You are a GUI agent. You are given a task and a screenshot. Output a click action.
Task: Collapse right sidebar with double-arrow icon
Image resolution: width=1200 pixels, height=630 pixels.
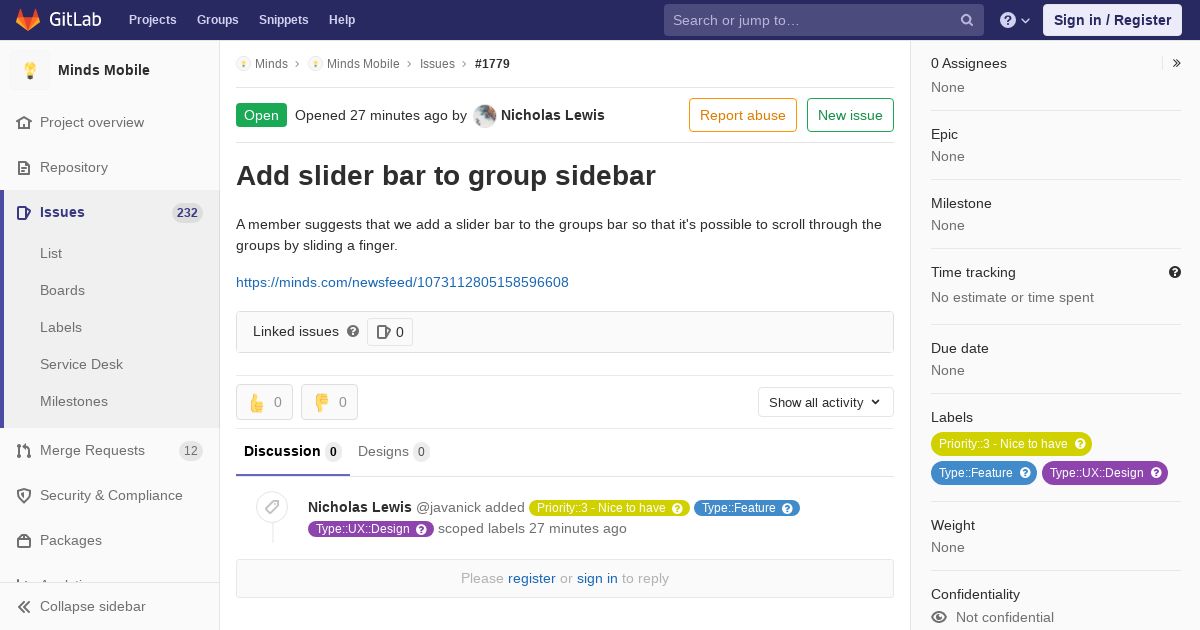pos(1176,63)
